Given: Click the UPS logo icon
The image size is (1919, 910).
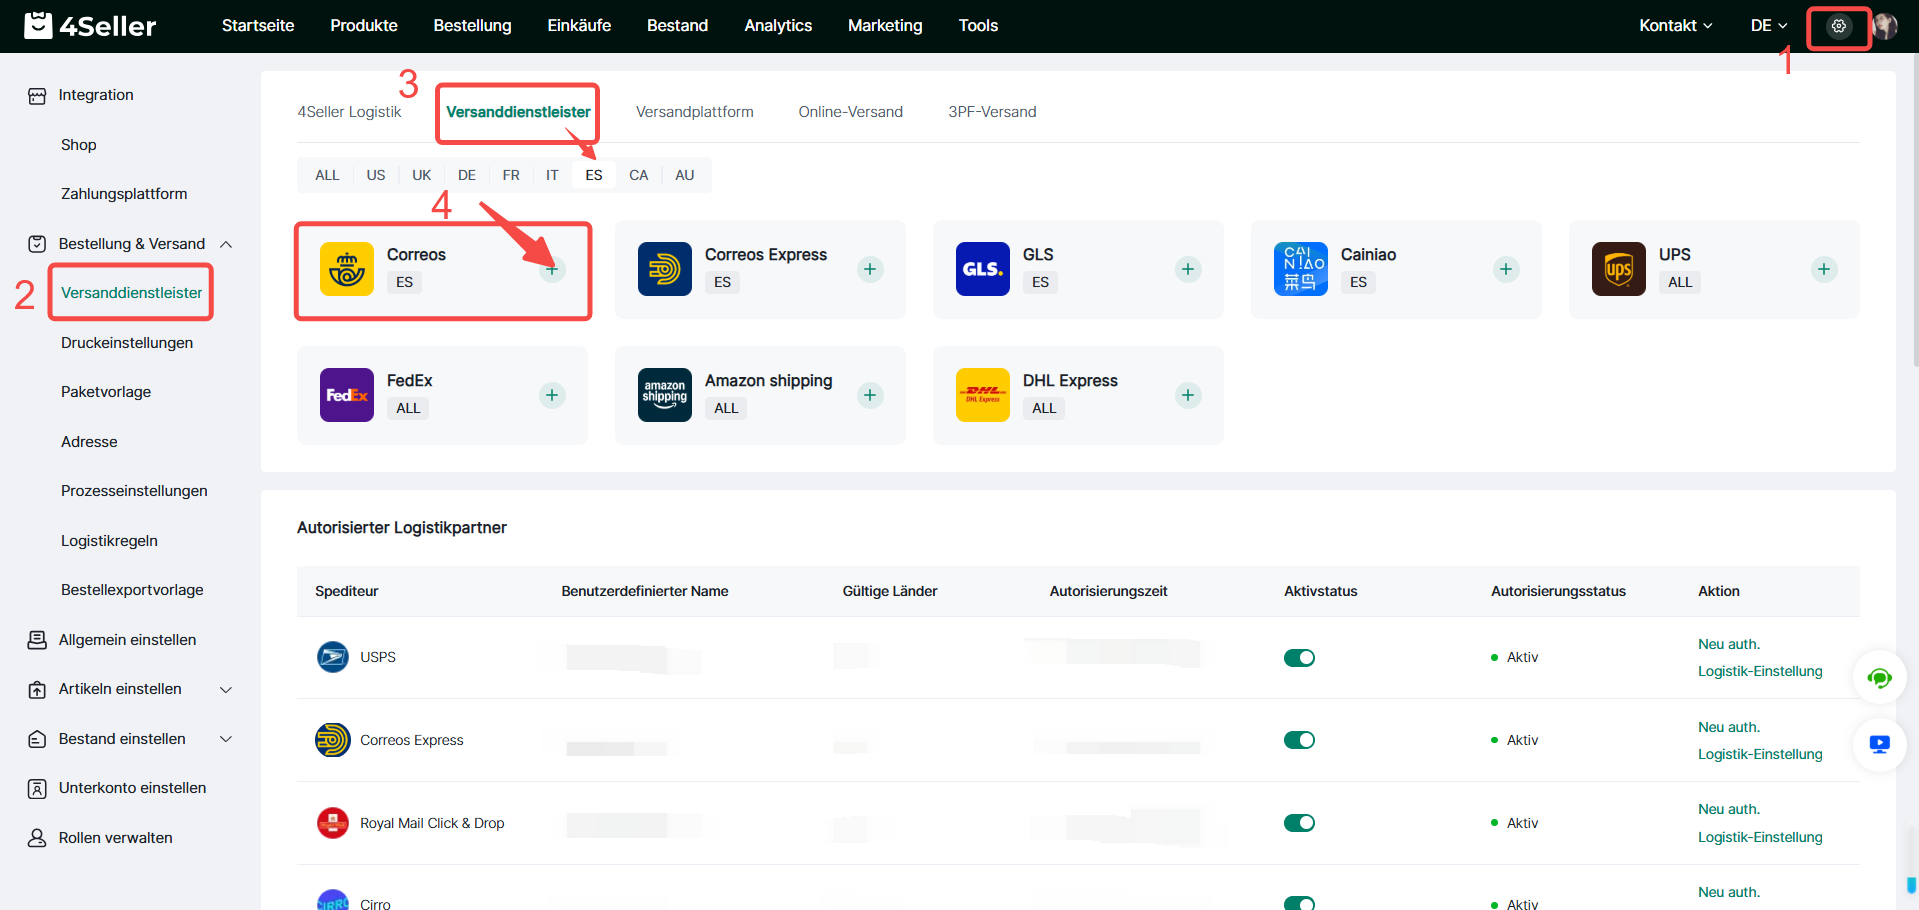Looking at the screenshot, I should (x=1618, y=269).
